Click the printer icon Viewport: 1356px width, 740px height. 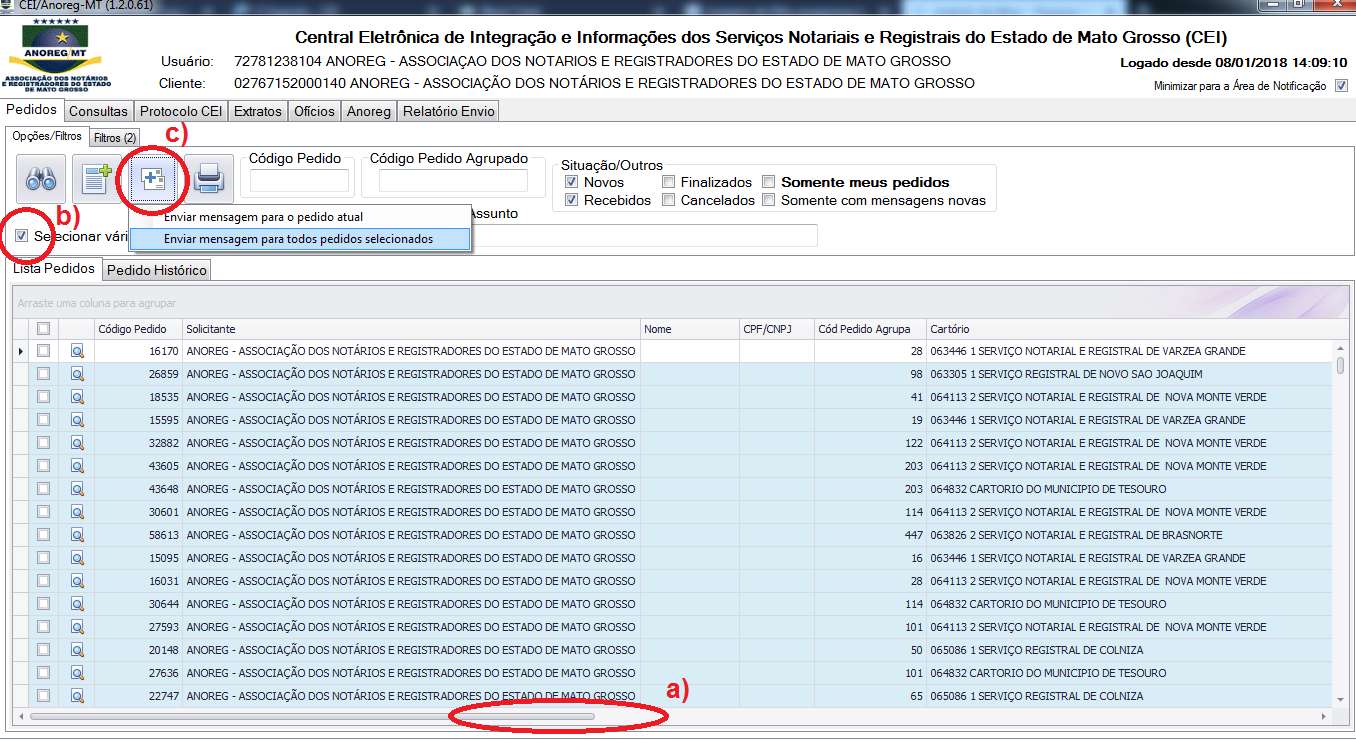point(209,180)
